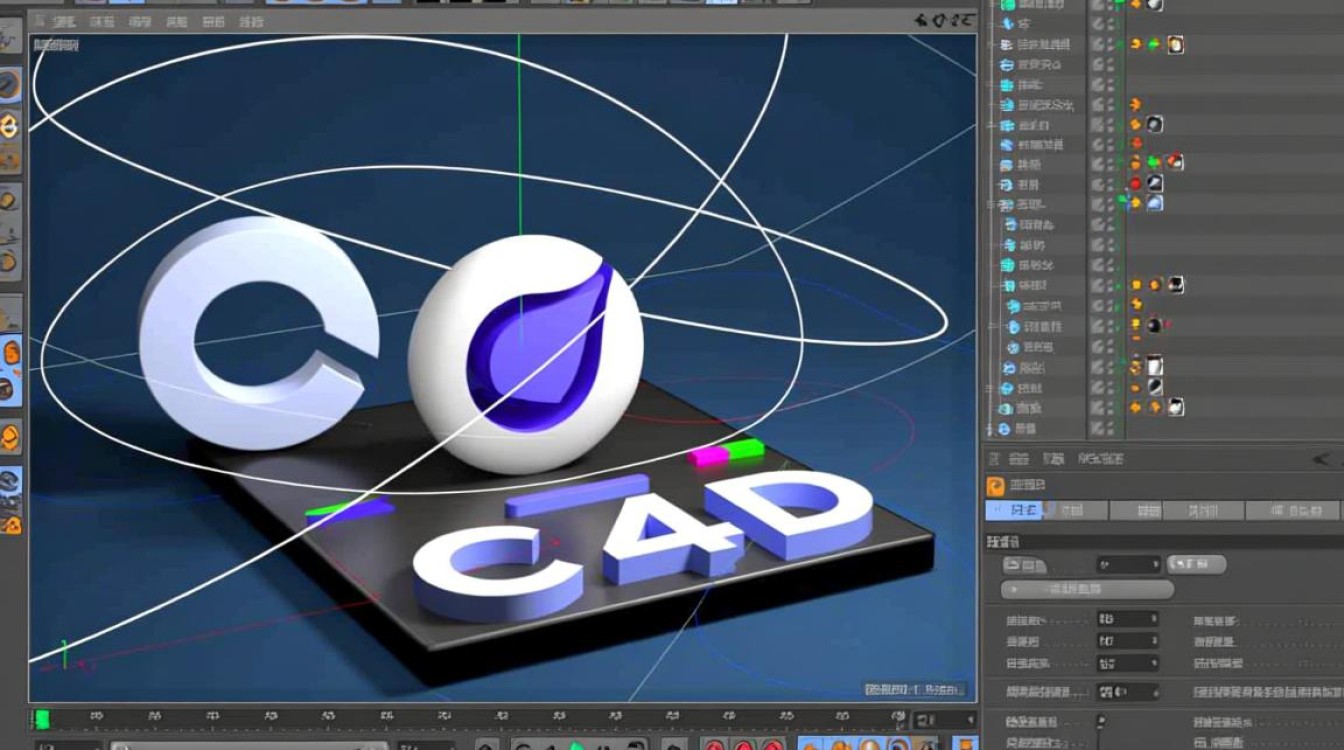Select the white sphere with purple logo
This screenshot has height=750, width=1344.
tap(525, 352)
